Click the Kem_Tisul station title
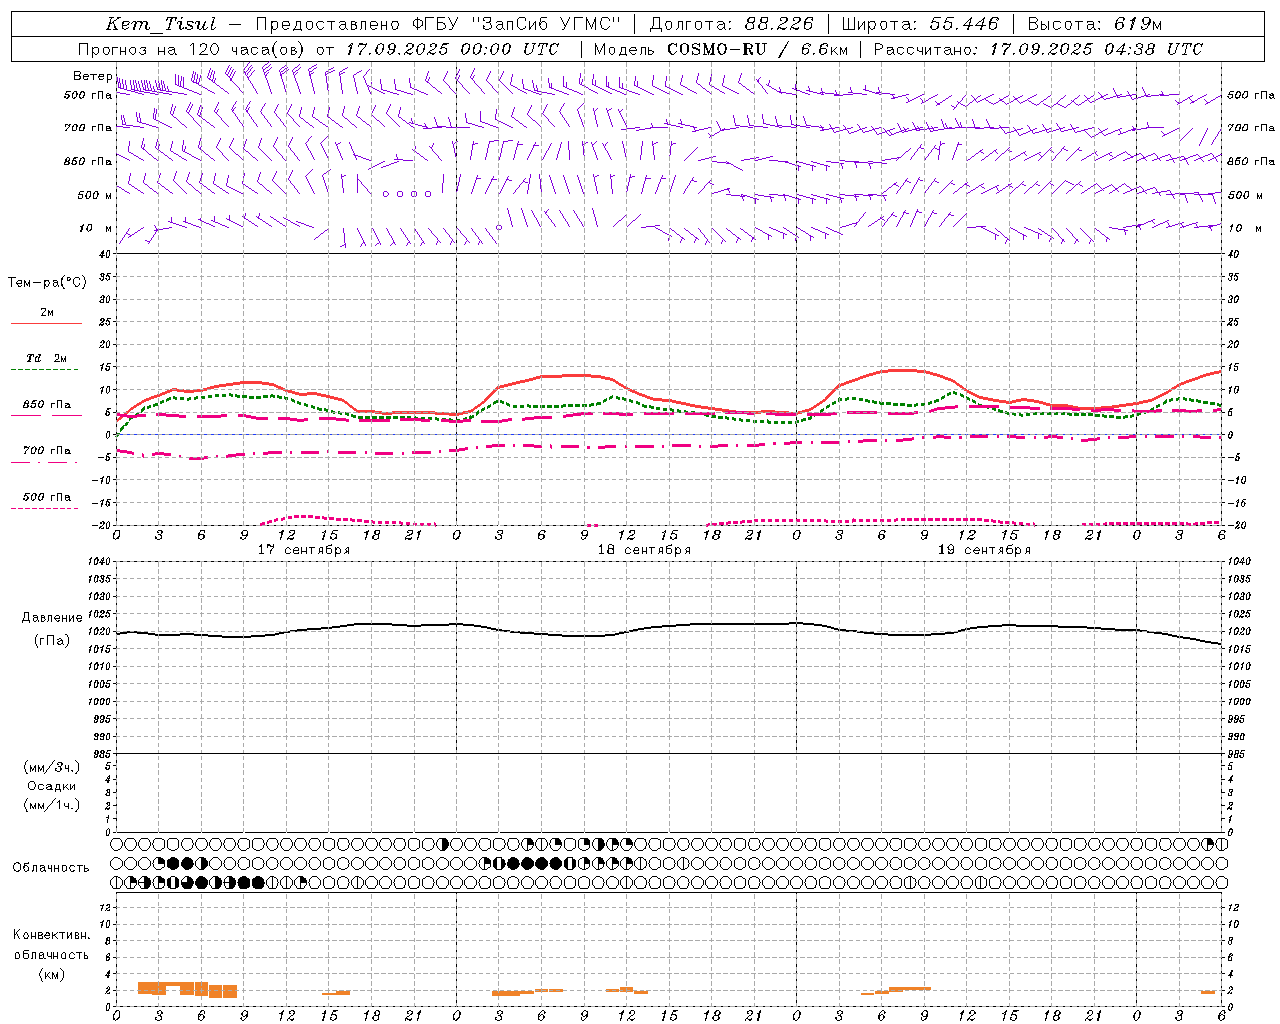Viewport: 1280px width, 1024px height. (x=160, y=24)
